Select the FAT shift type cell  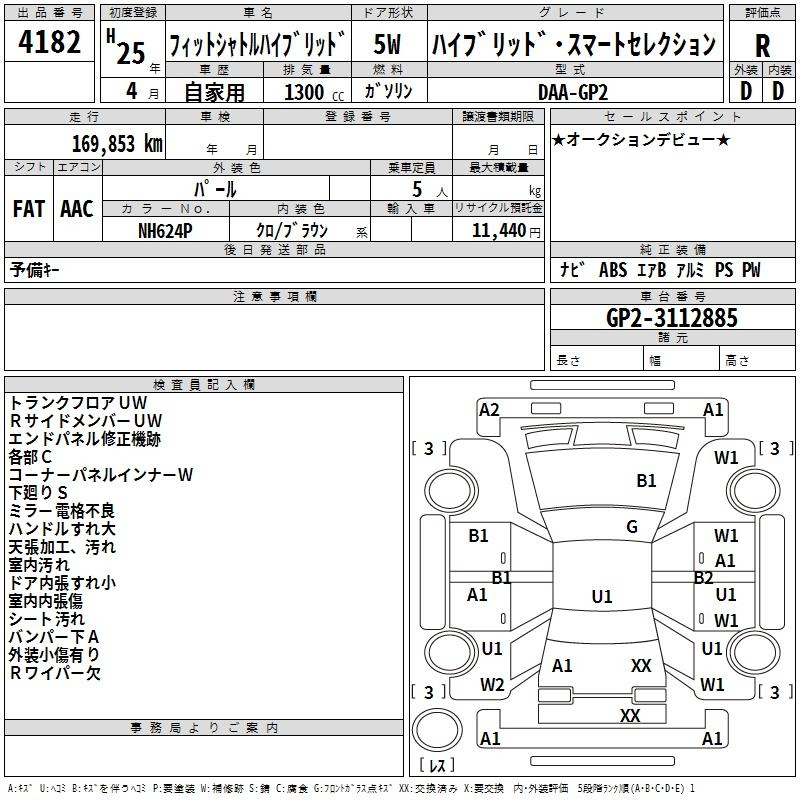tap(29, 208)
